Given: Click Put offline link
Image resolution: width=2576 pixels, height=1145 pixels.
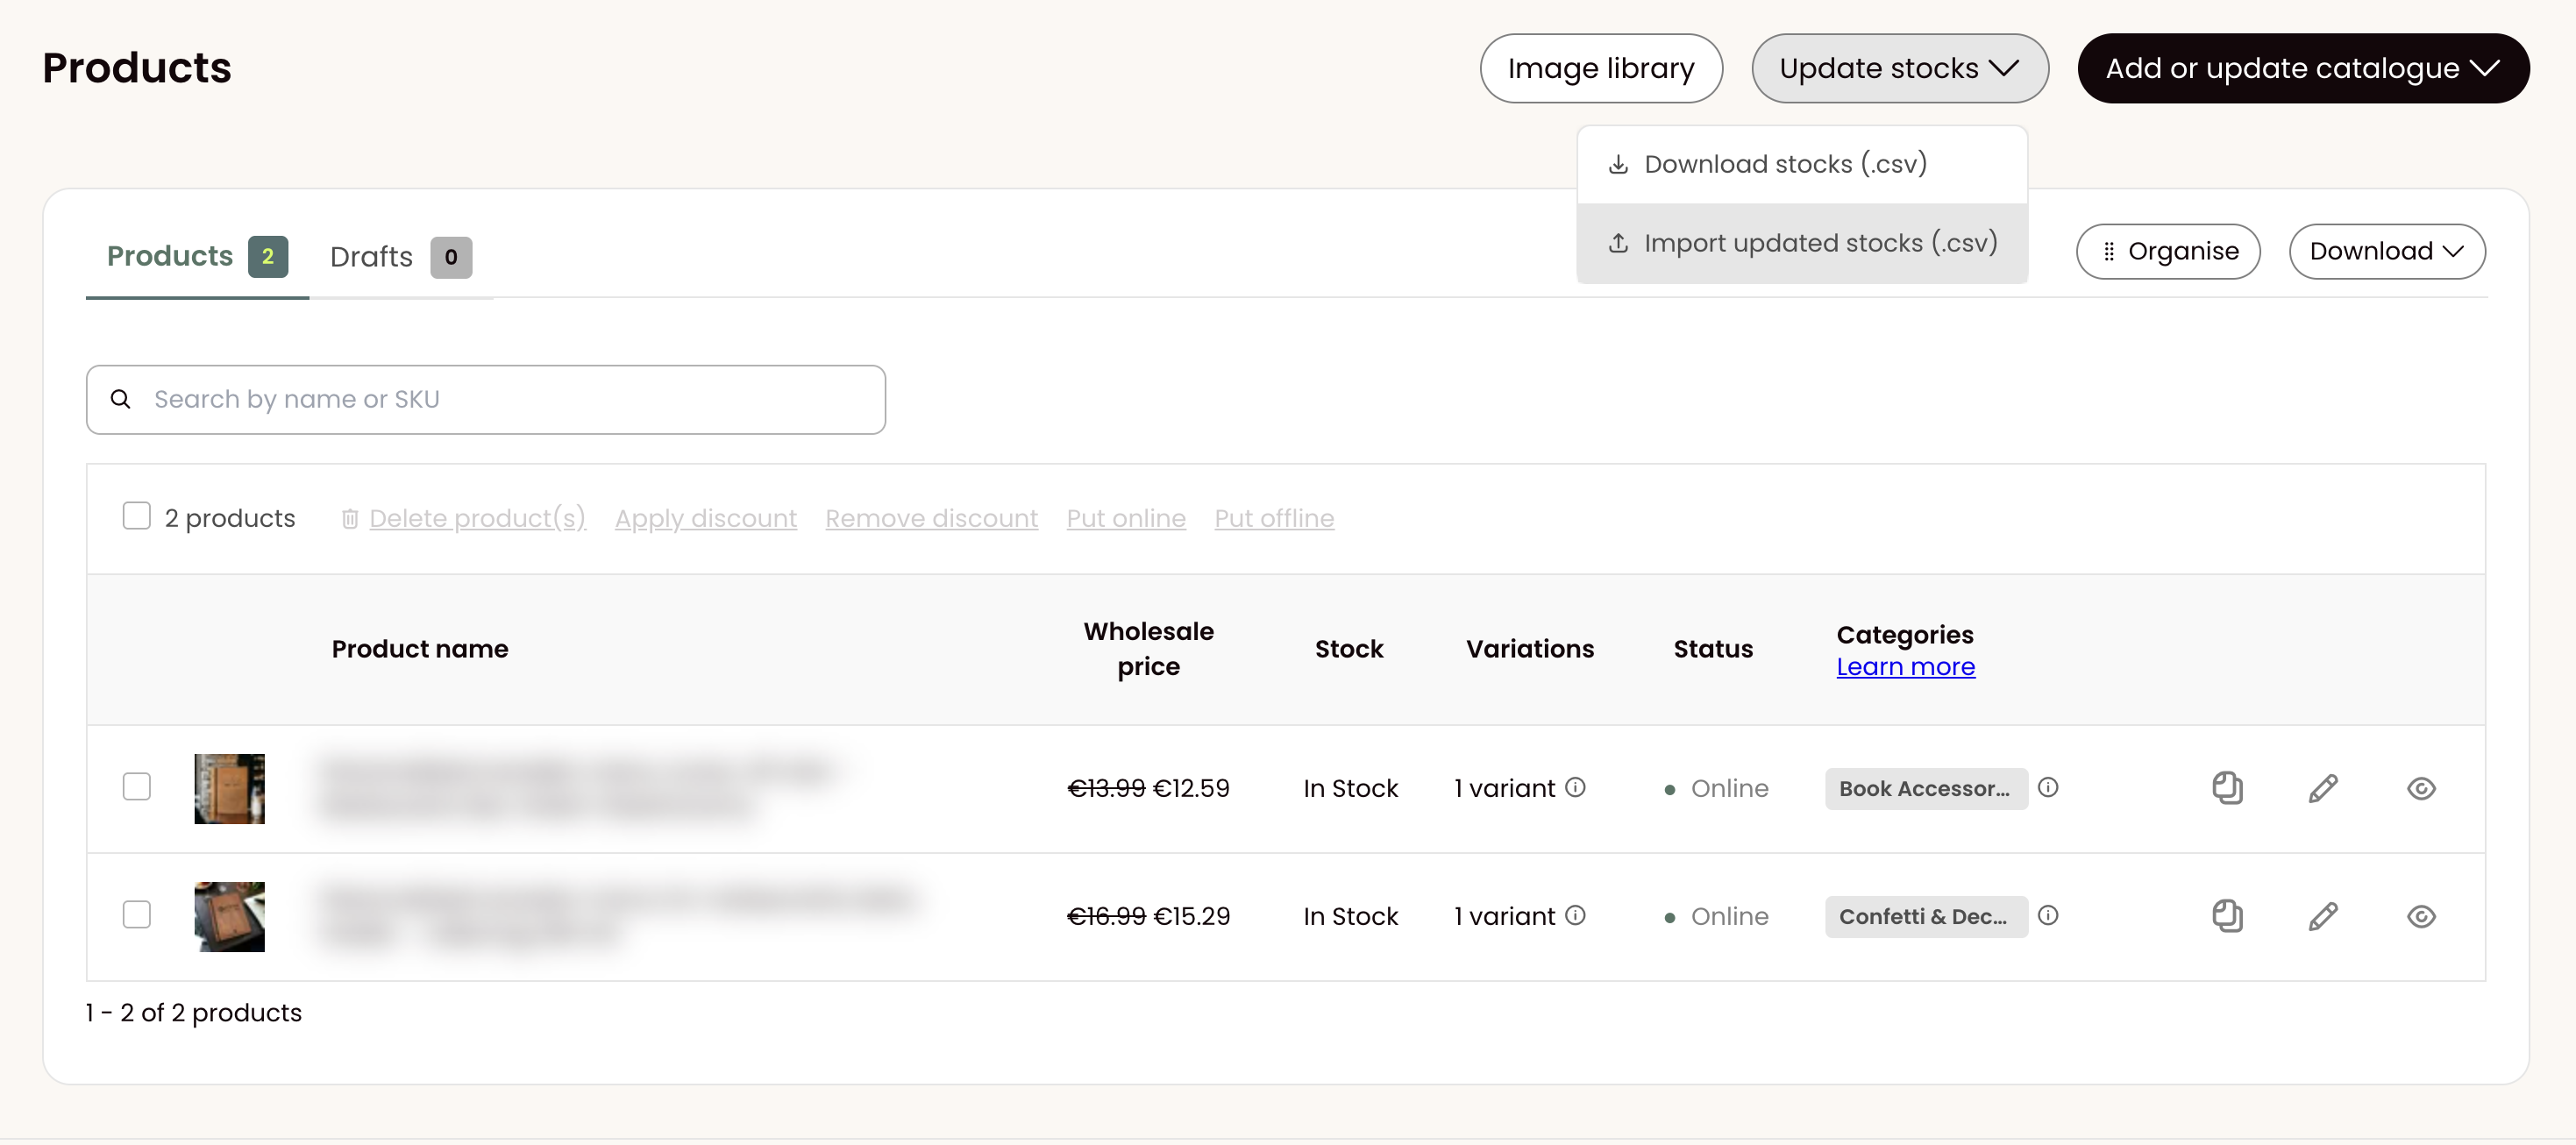Looking at the screenshot, I should 1274,518.
